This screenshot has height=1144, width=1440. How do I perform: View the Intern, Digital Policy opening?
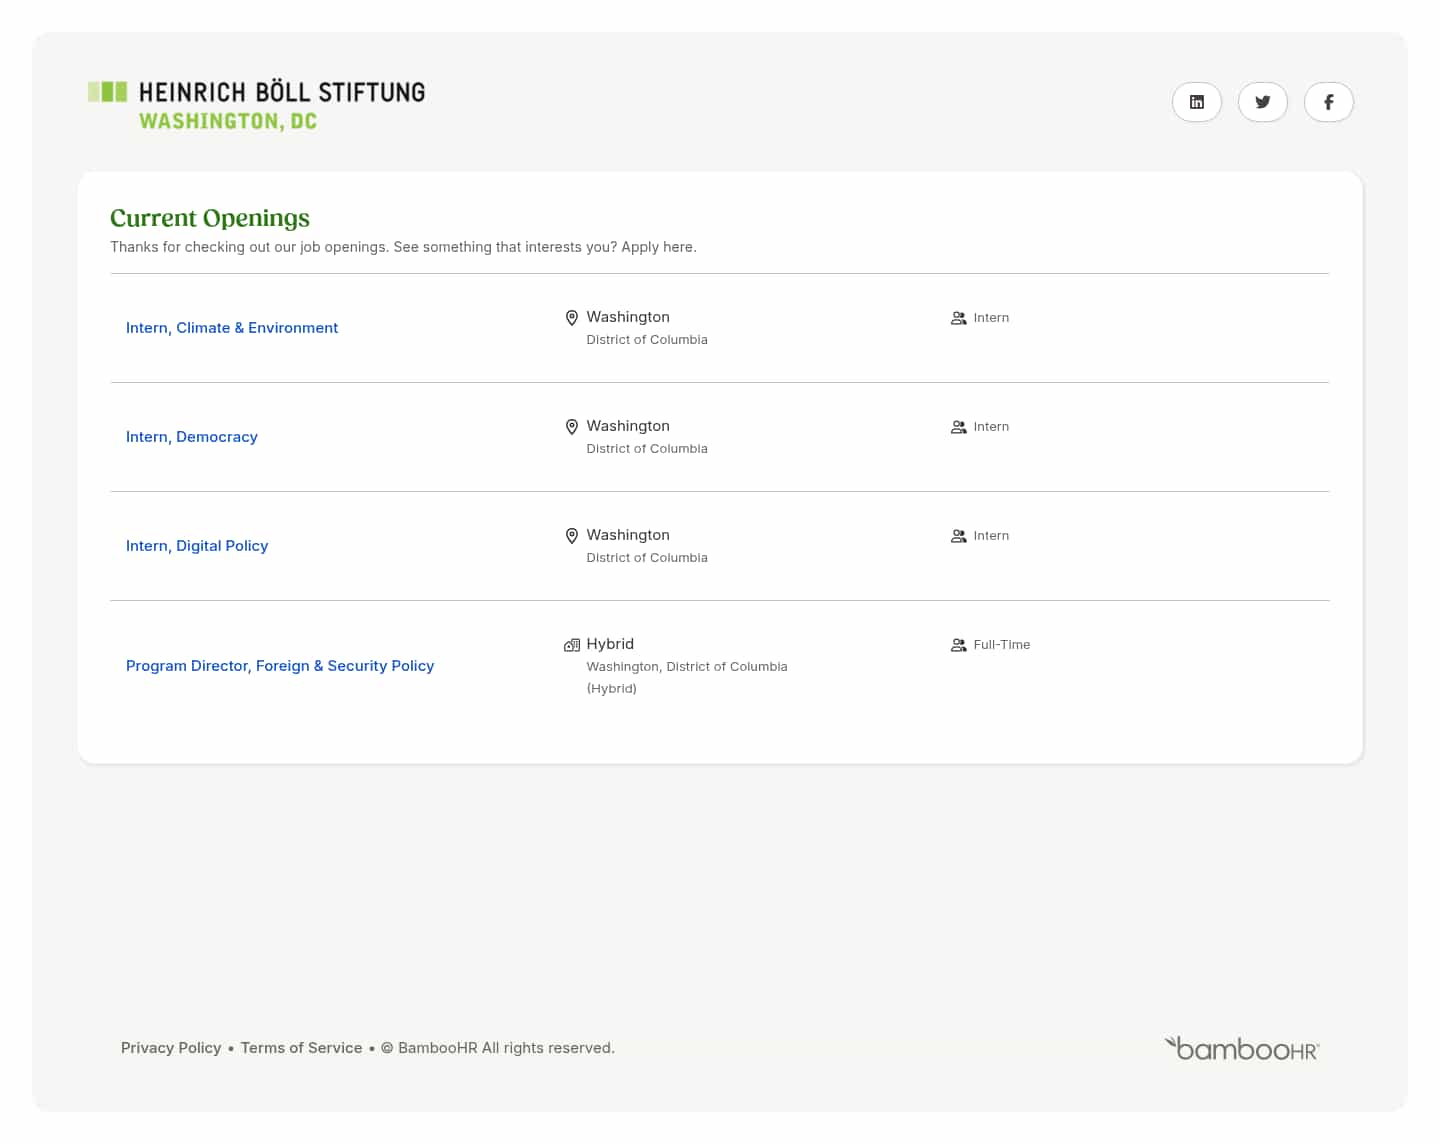(197, 546)
